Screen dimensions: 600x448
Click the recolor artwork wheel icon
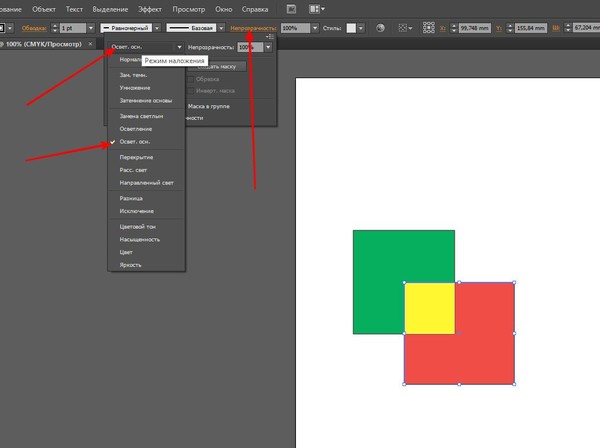(x=380, y=28)
